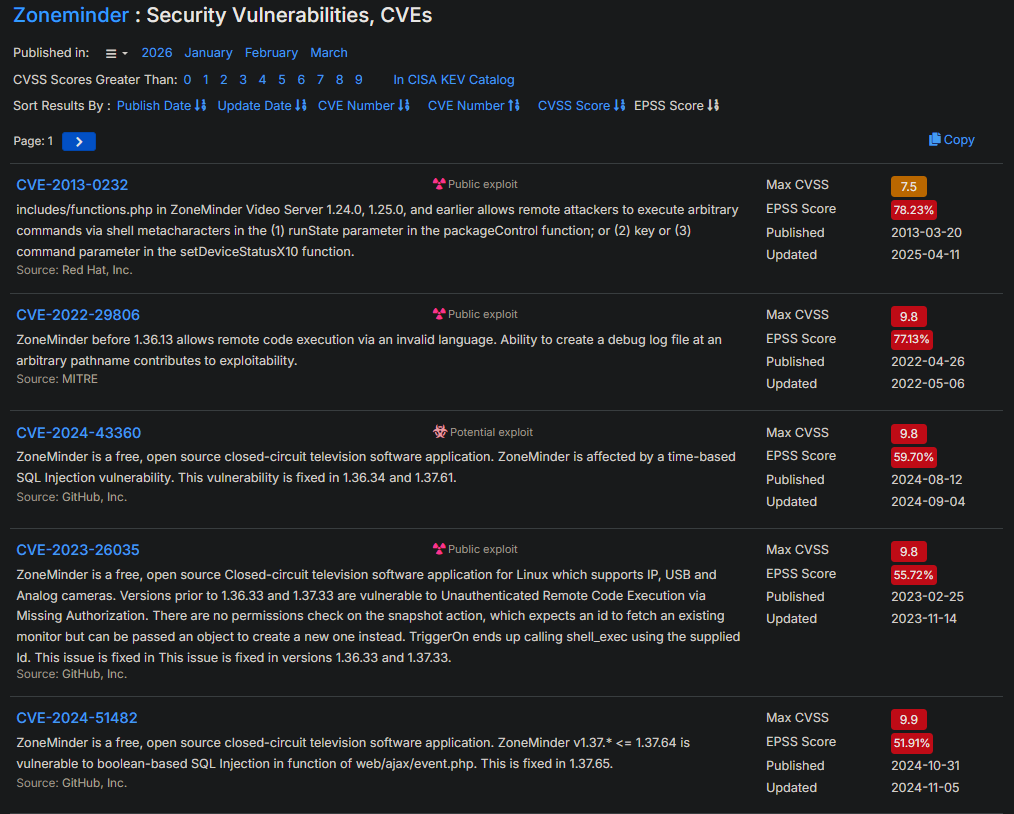Click the 55.72% EPSS score badge
This screenshot has height=814, width=1014.
[913, 575]
